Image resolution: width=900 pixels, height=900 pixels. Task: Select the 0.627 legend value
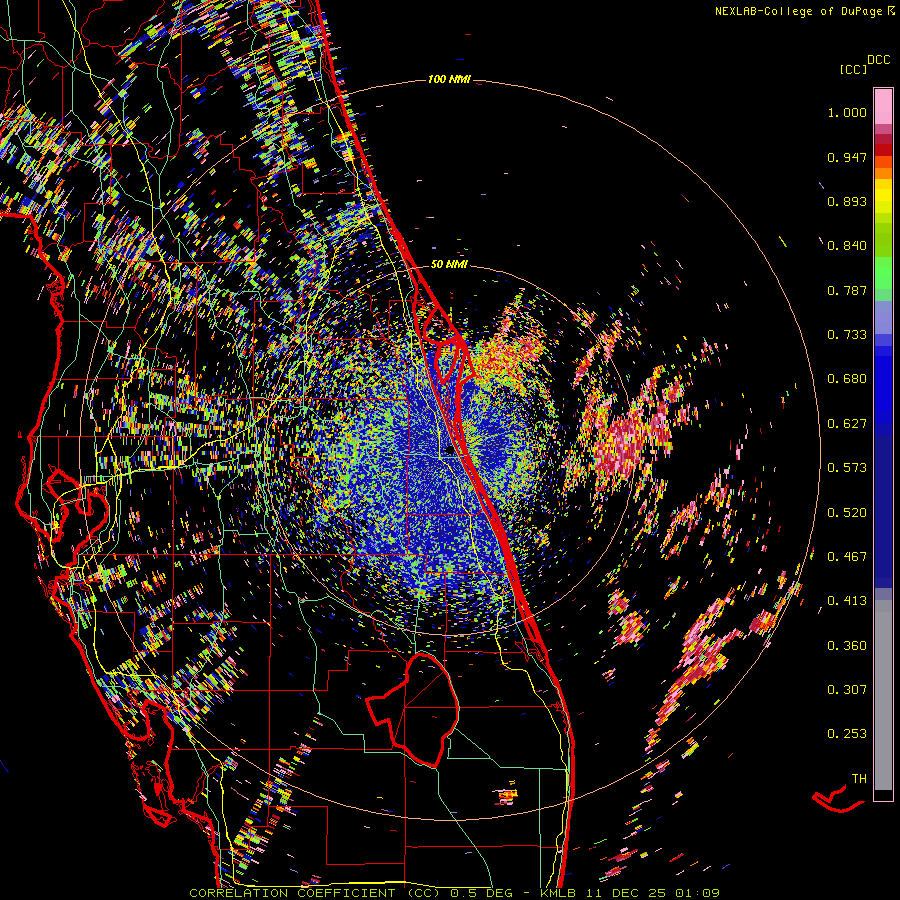pos(847,424)
